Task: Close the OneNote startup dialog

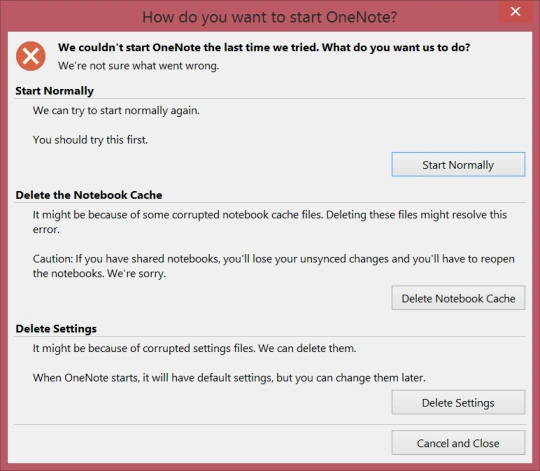Action: point(515,11)
